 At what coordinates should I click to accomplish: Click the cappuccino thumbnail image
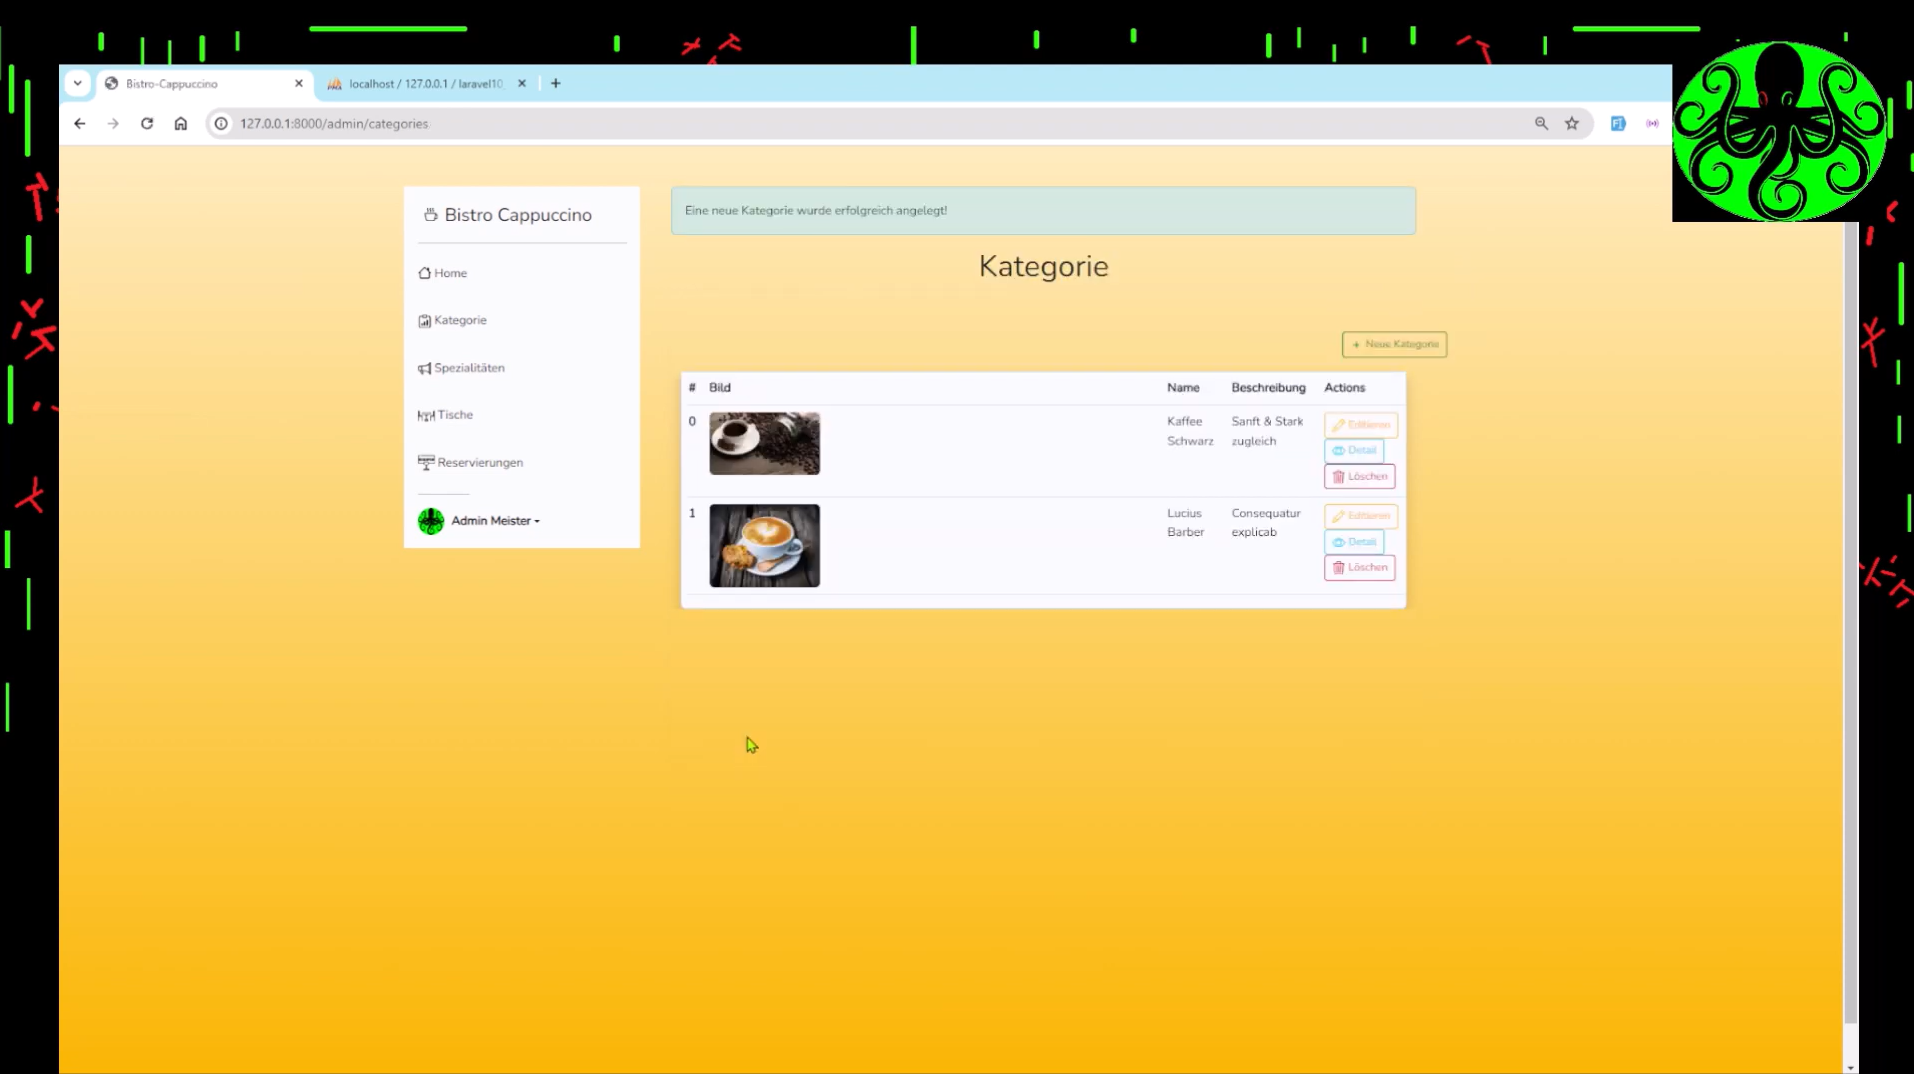coord(765,546)
